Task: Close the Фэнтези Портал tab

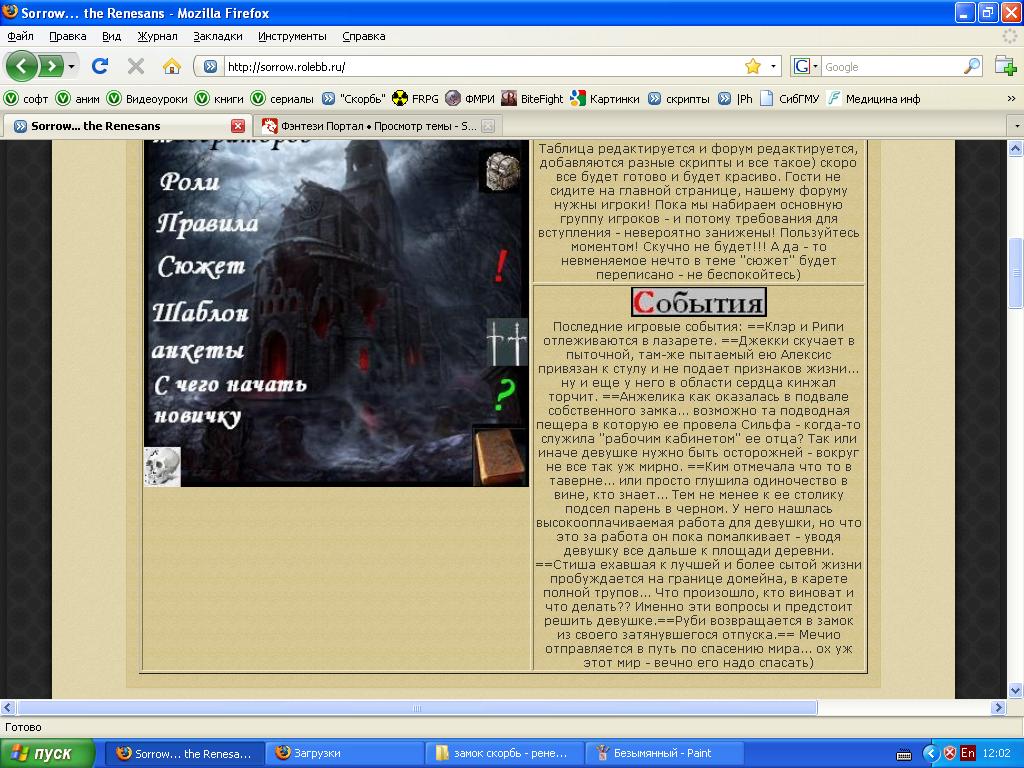Action: click(x=488, y=126)
